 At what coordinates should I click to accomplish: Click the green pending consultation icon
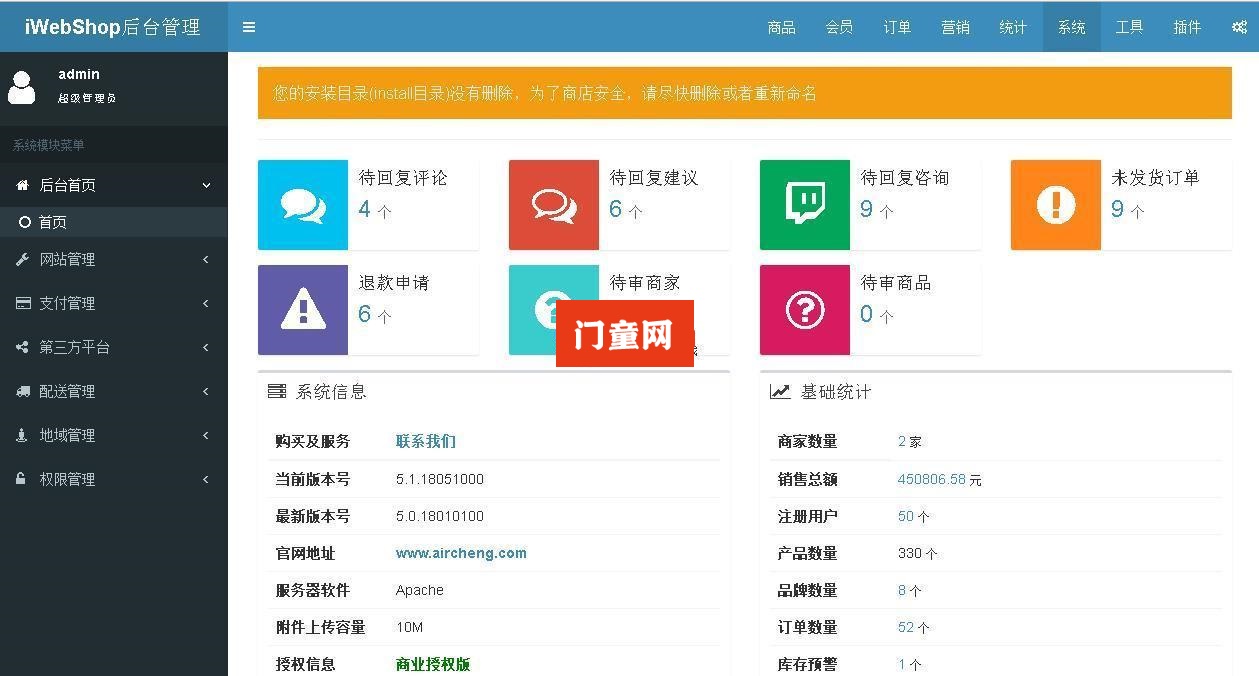(805, 205)
